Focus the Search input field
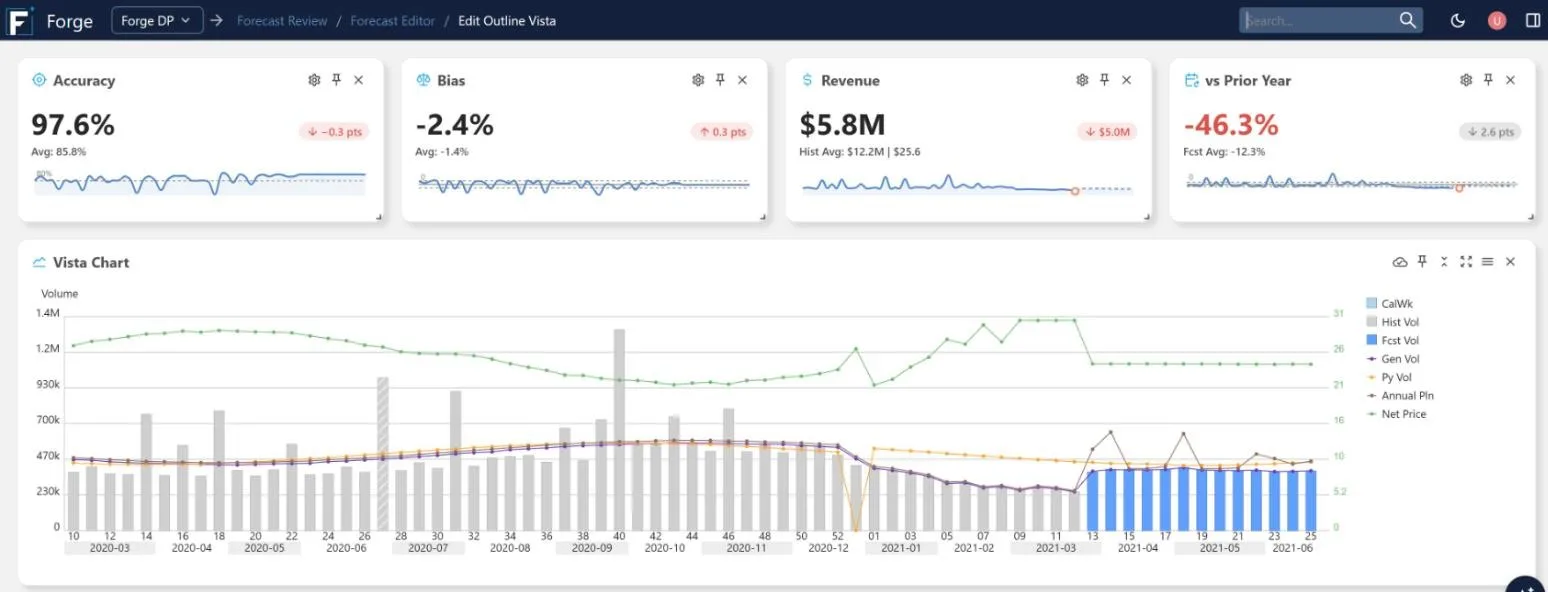Screen dimensions: 1548x592 click(x=1318, y=20)
